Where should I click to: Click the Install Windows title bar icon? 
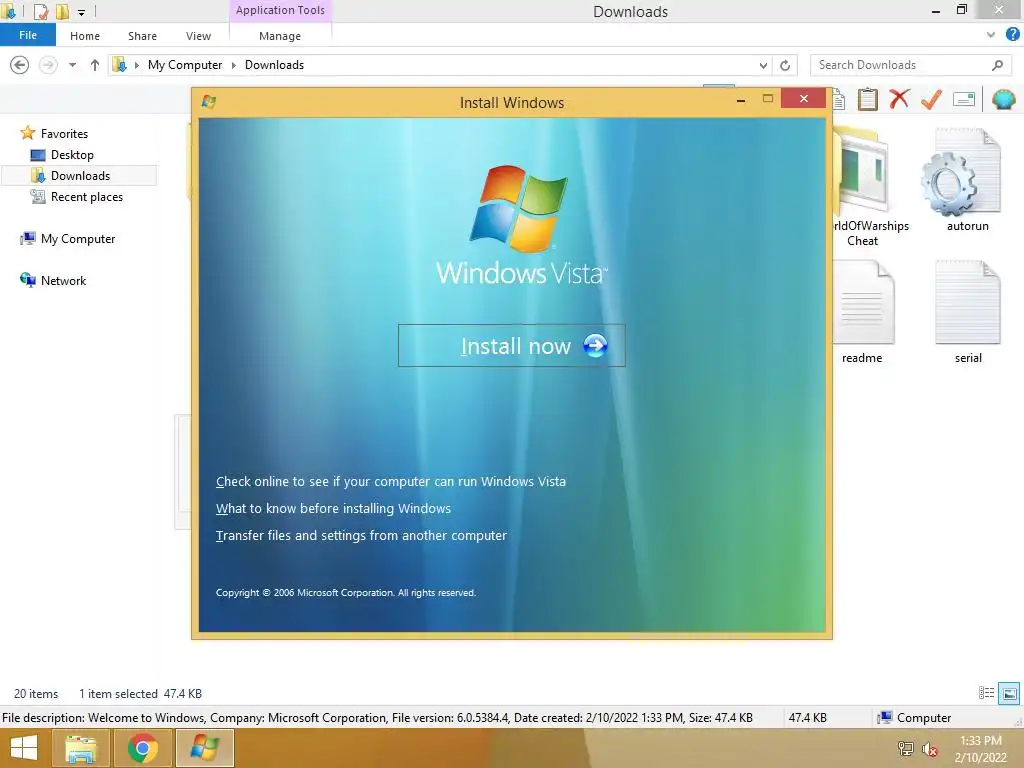[209, 101]
